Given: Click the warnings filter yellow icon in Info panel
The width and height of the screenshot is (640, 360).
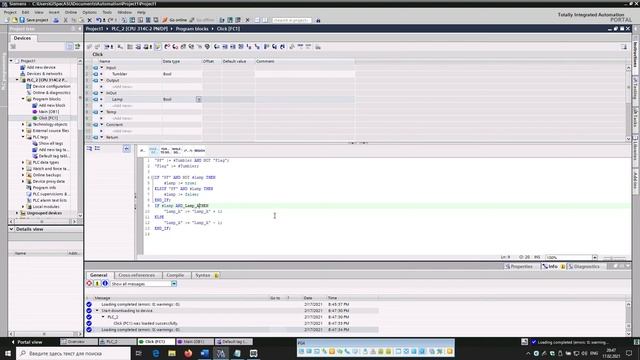Looking at the screenshot, I should tap(97, 283).
